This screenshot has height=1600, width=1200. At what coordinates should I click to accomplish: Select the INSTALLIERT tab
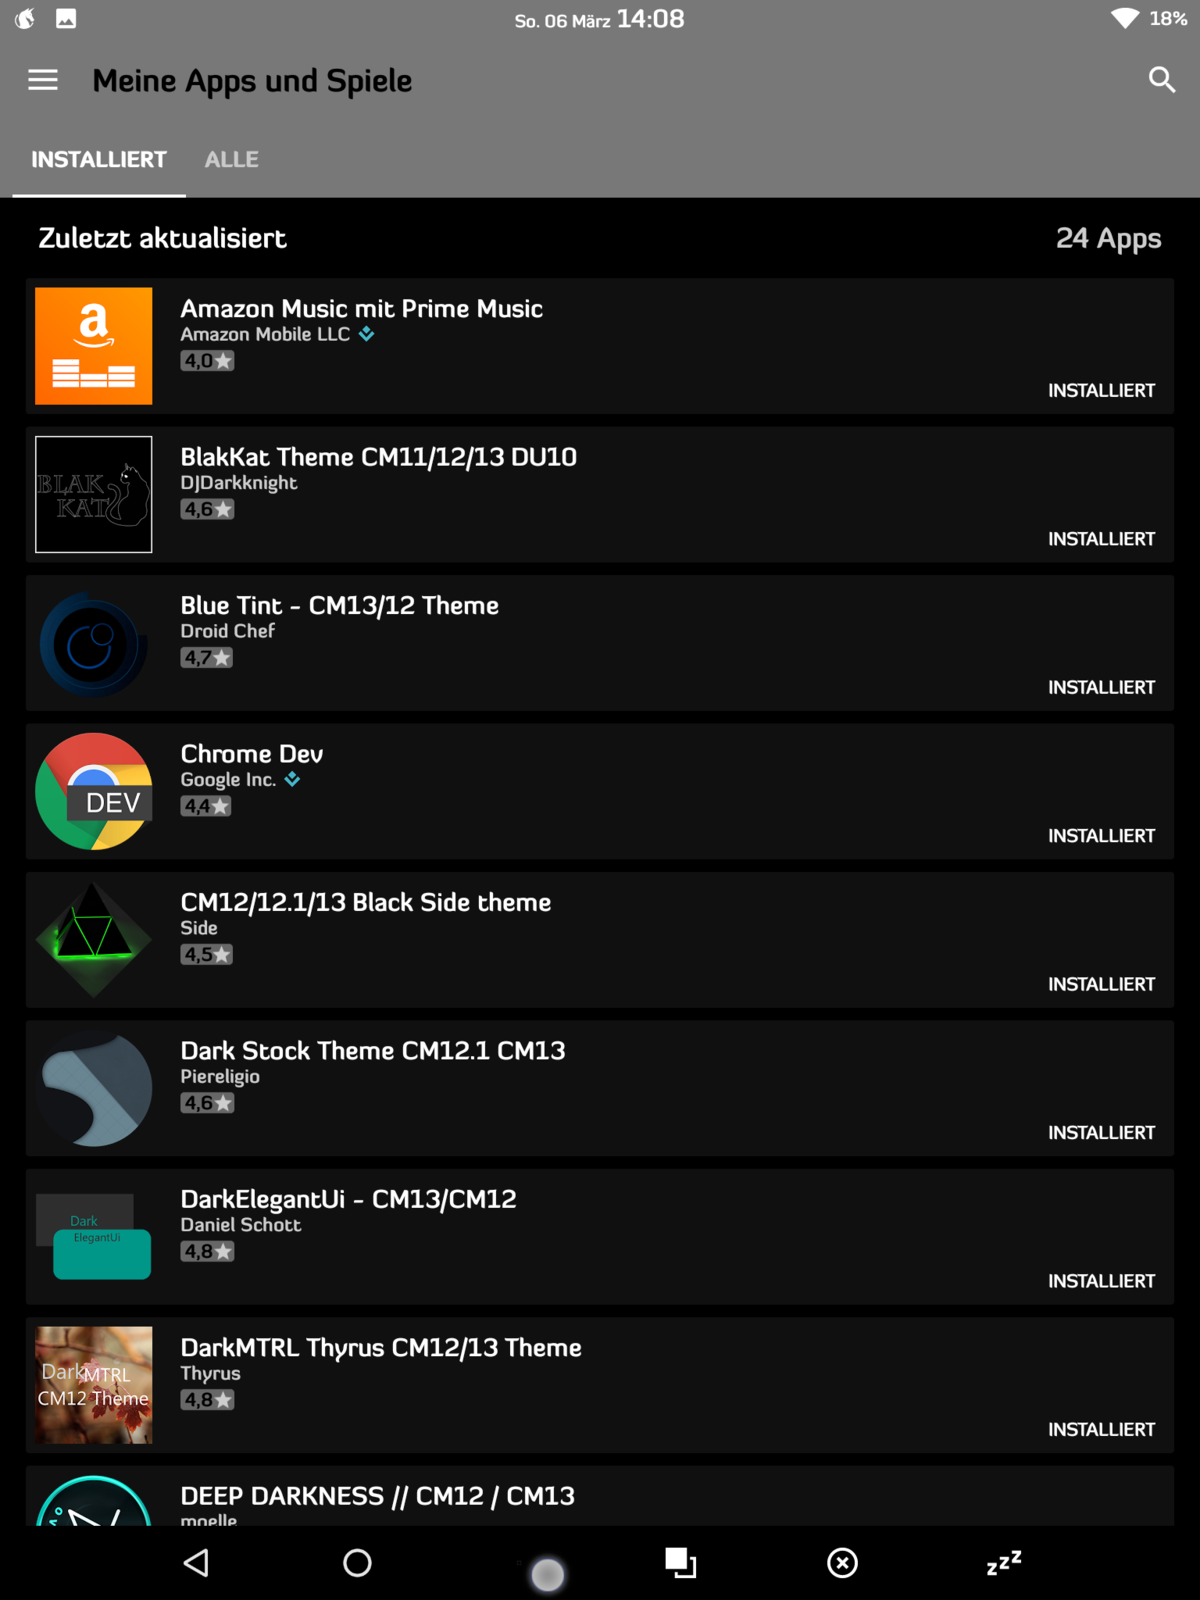[x=99, y=160]
